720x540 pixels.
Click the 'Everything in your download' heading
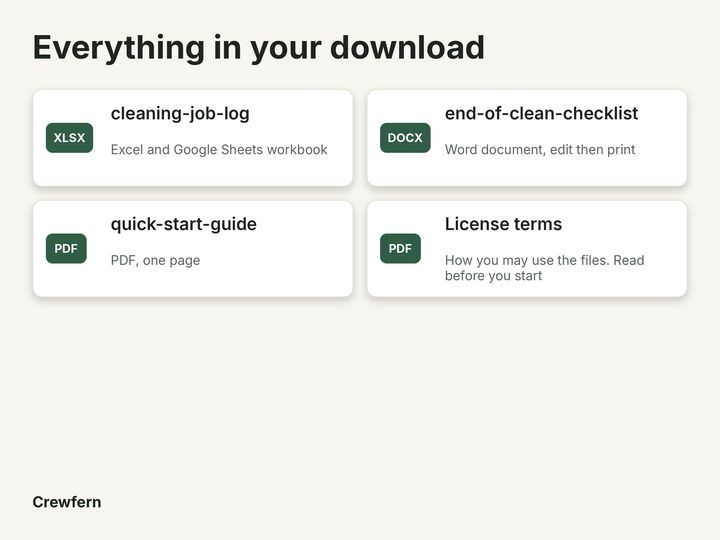click(x=259, y=48)
